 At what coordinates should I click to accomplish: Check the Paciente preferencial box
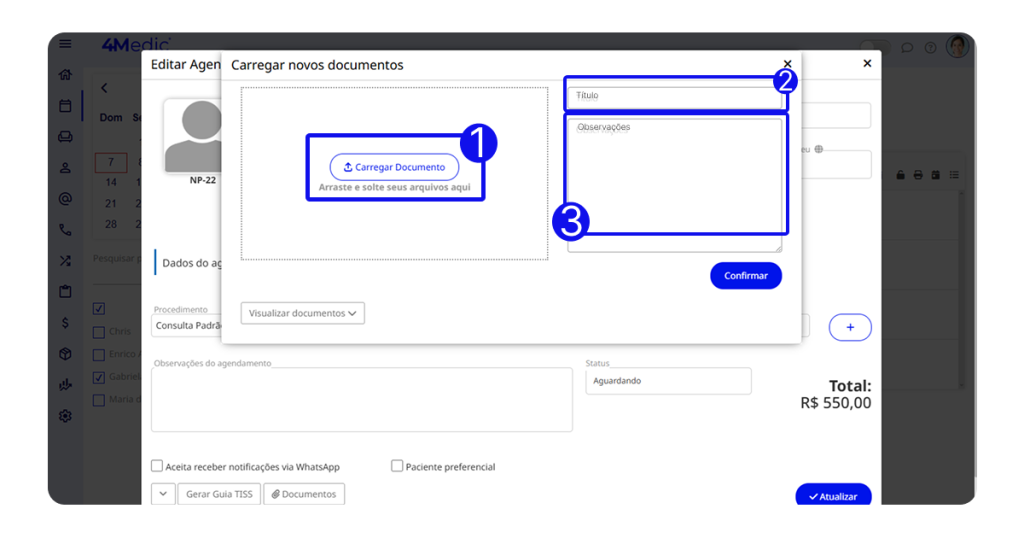[x=397, y=466]
